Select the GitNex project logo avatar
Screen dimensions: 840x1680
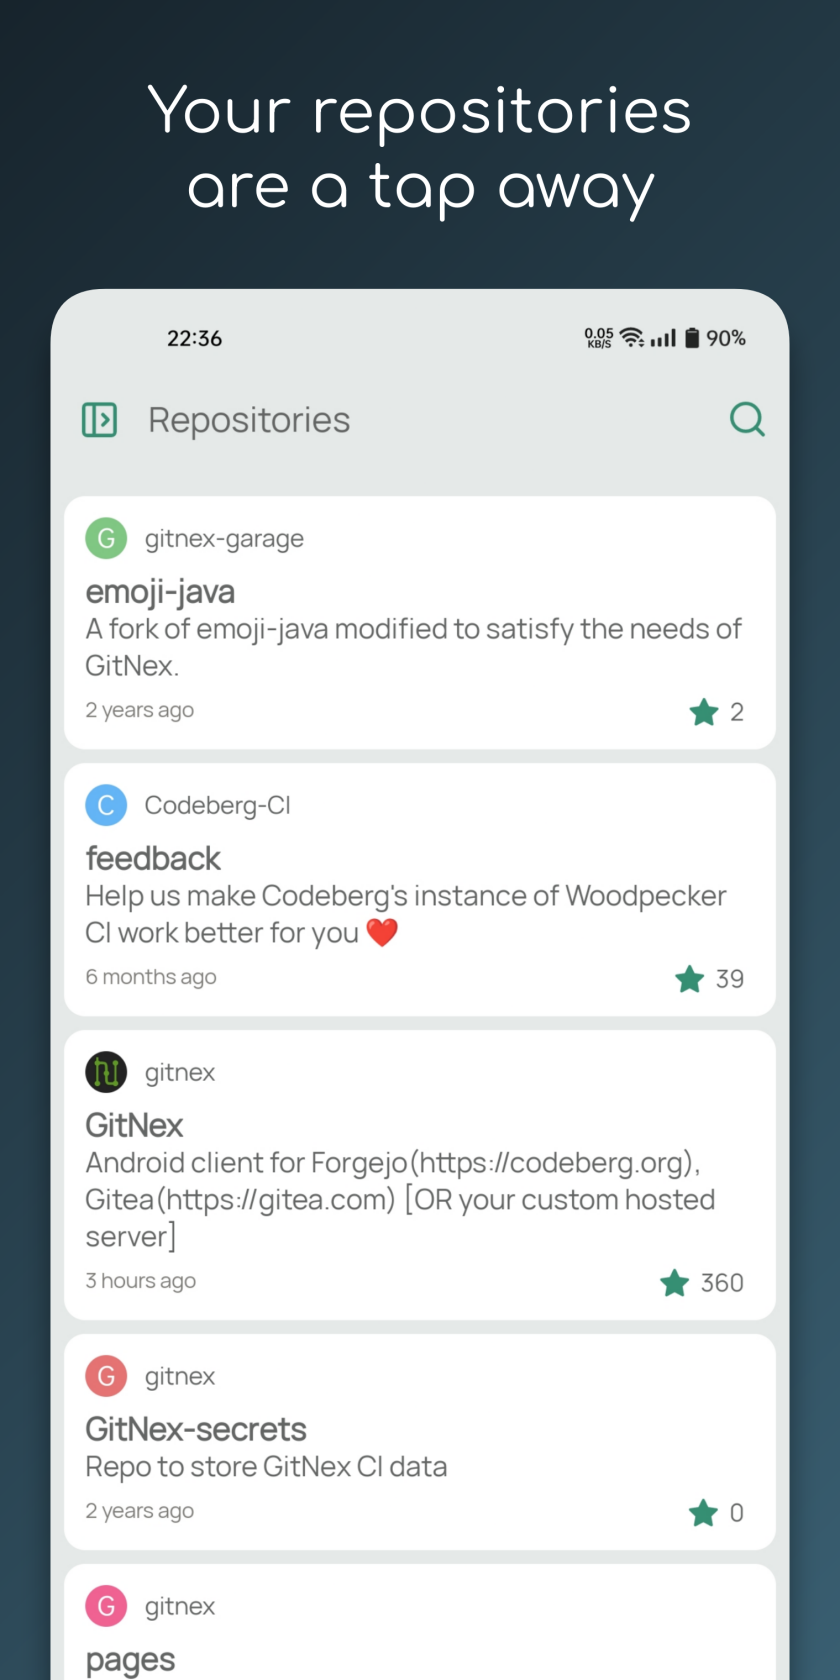tap(106, 1071)
